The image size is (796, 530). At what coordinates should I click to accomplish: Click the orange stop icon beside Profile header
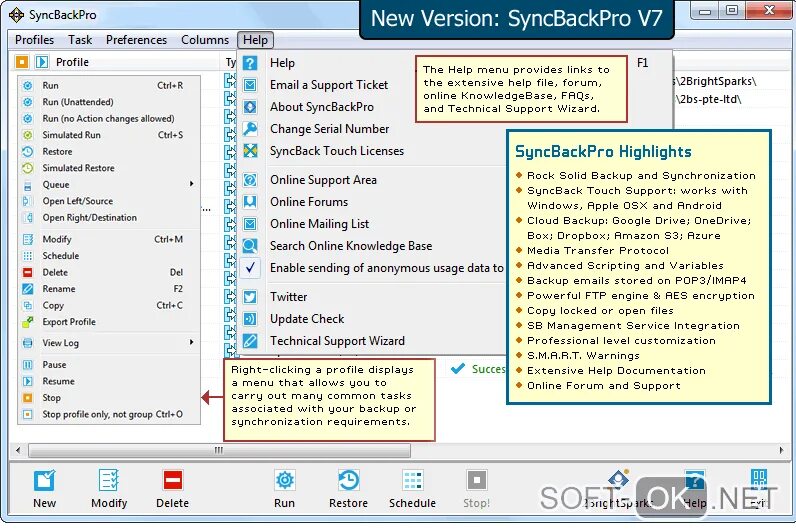22,62
